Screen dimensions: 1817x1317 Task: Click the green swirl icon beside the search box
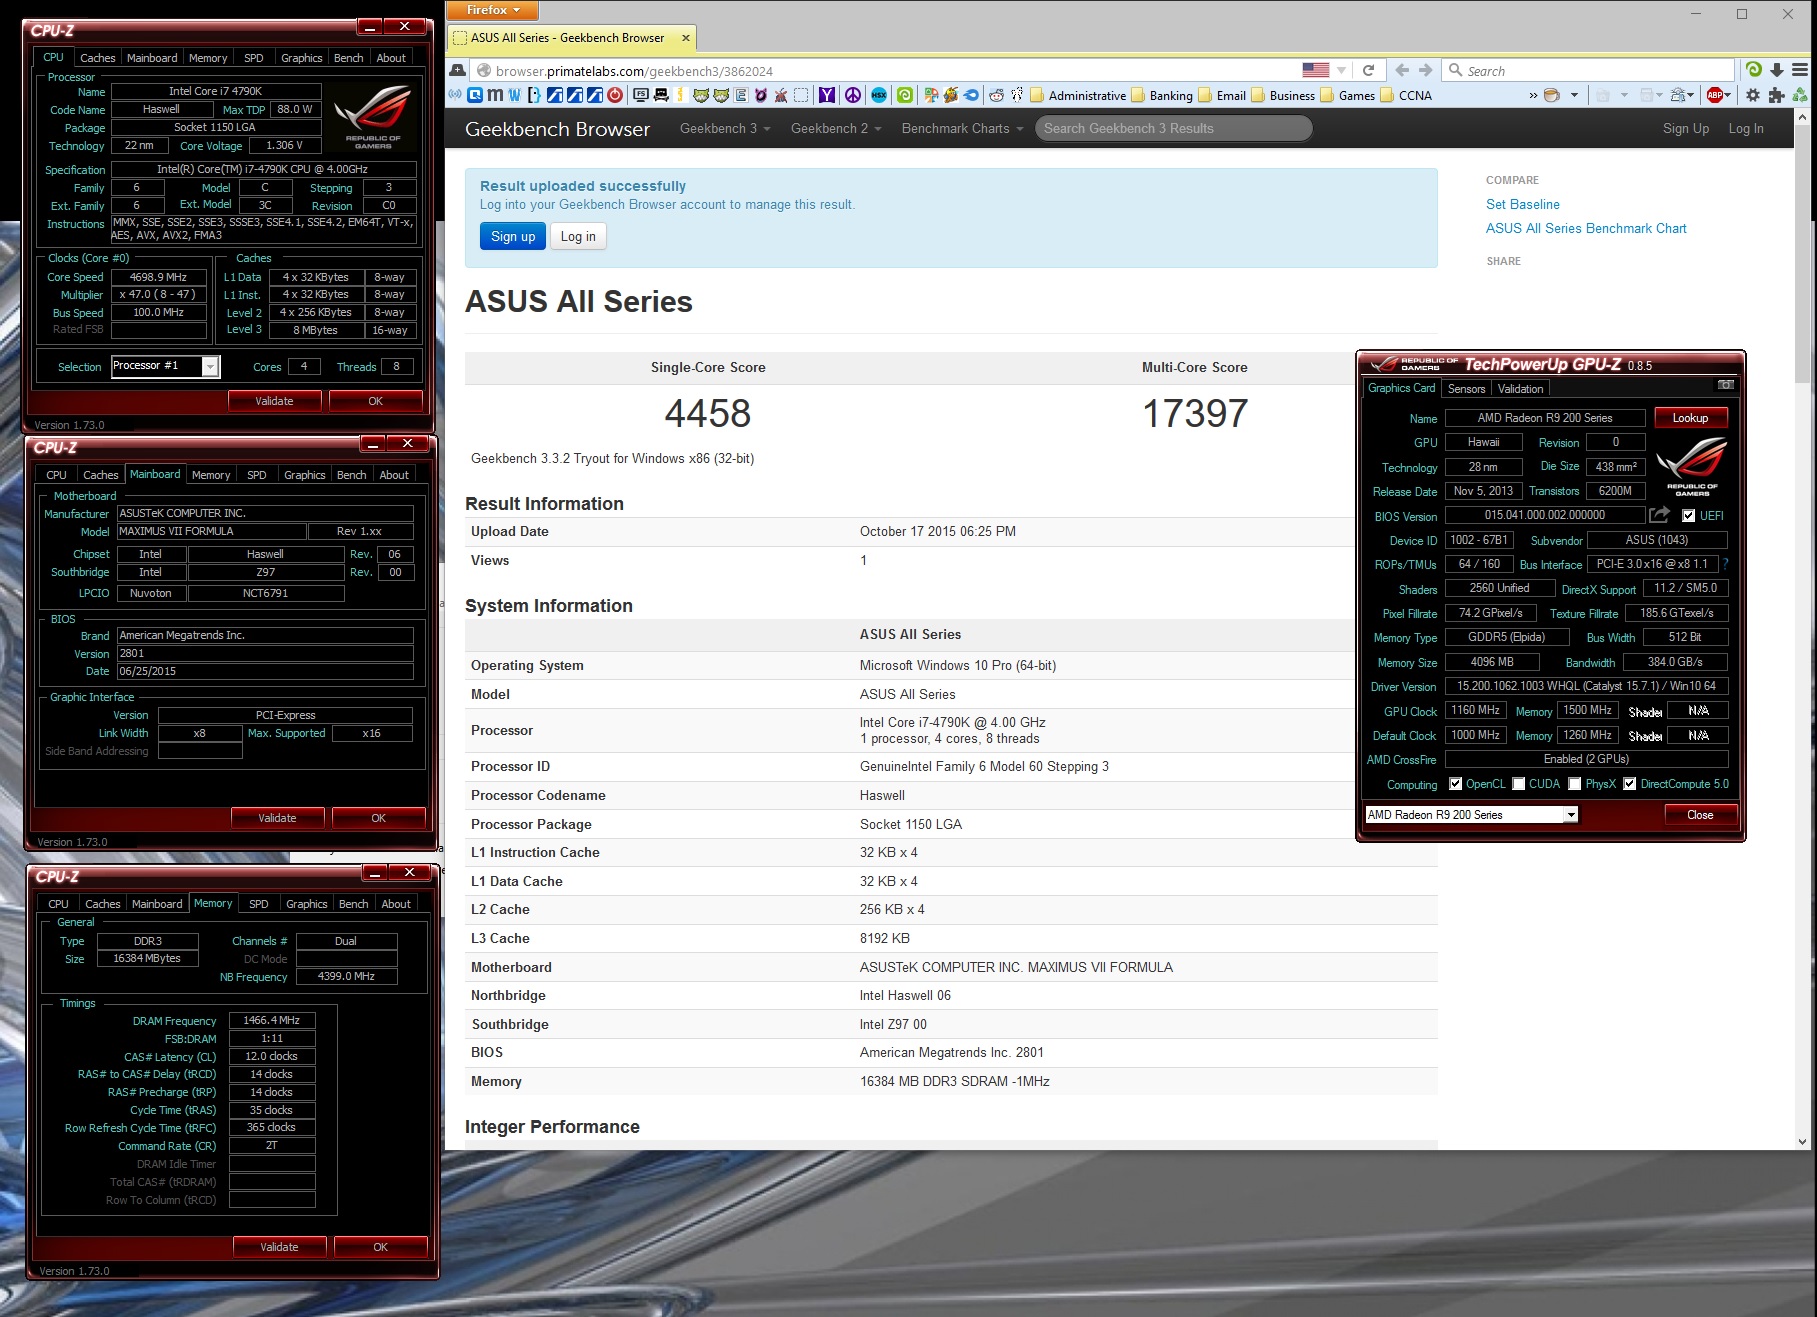point(1753,69)
